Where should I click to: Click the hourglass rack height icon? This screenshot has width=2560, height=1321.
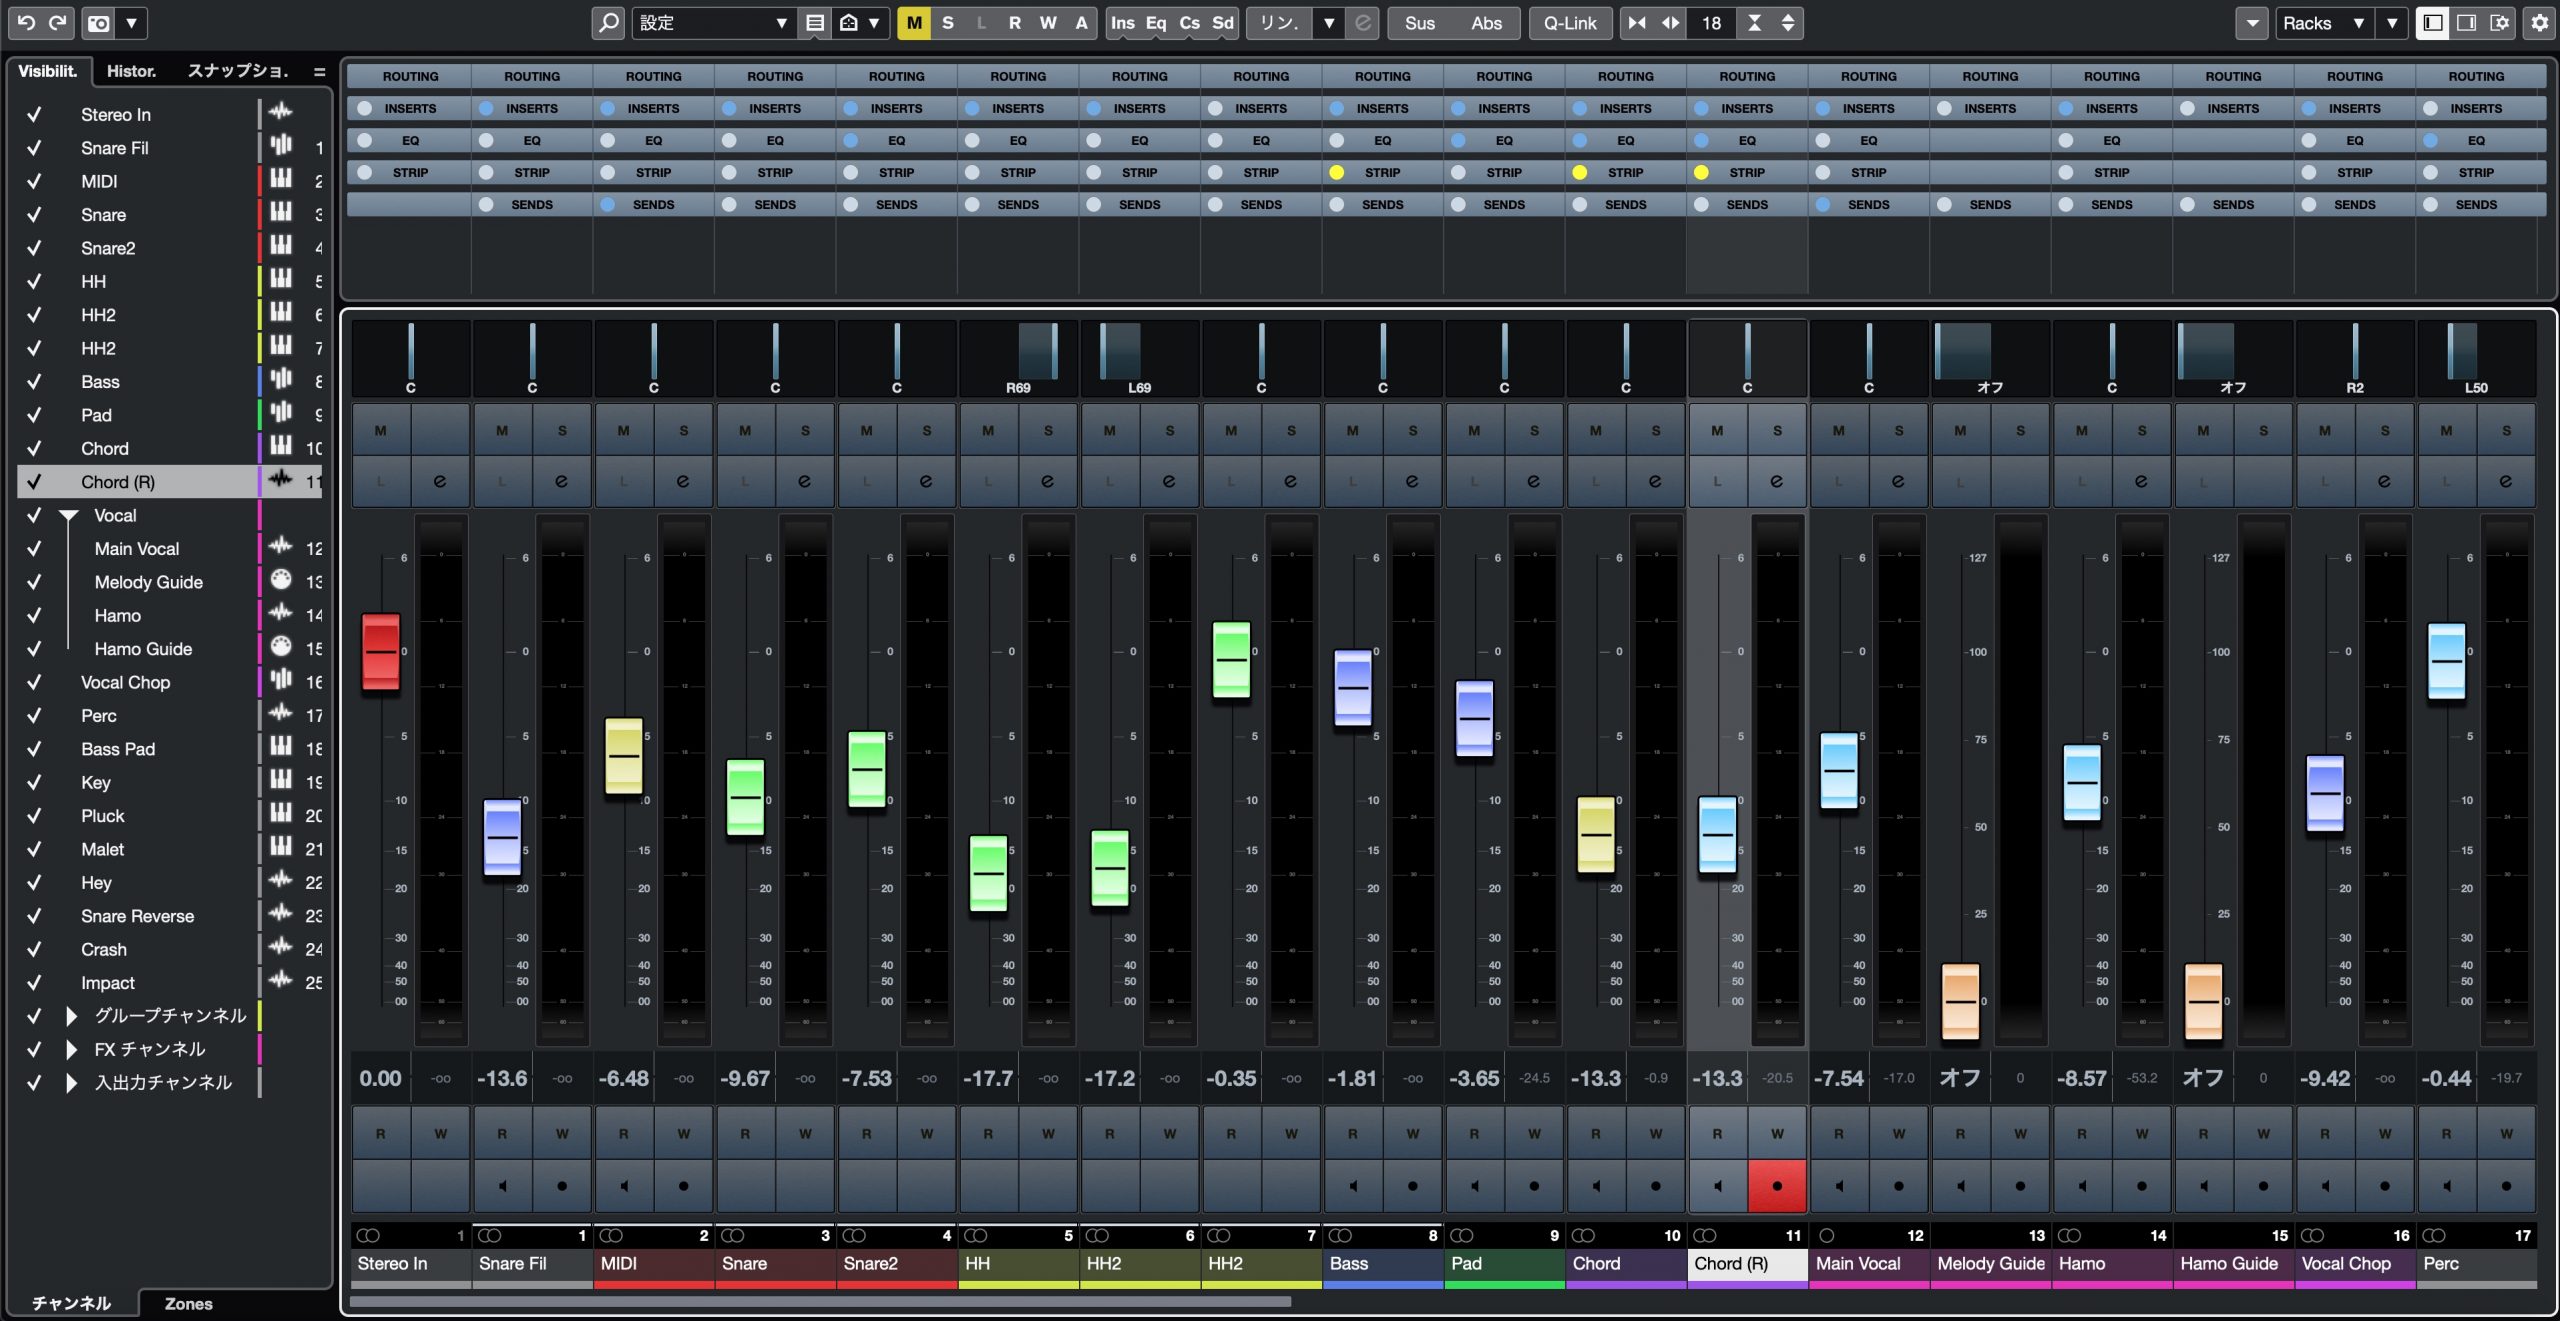tap(1754, 22)
